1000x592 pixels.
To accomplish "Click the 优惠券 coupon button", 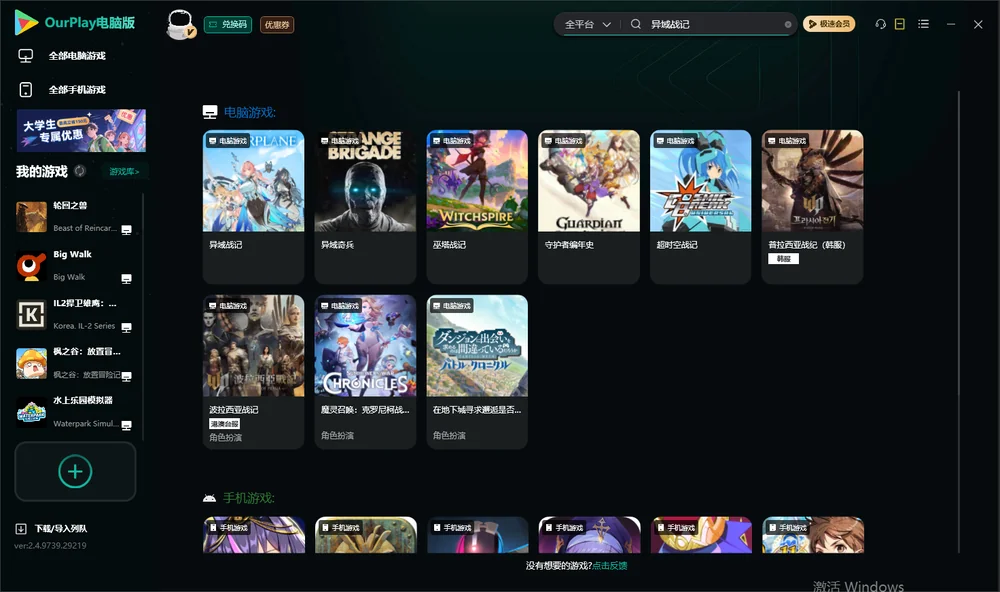I will pos(277,24).
